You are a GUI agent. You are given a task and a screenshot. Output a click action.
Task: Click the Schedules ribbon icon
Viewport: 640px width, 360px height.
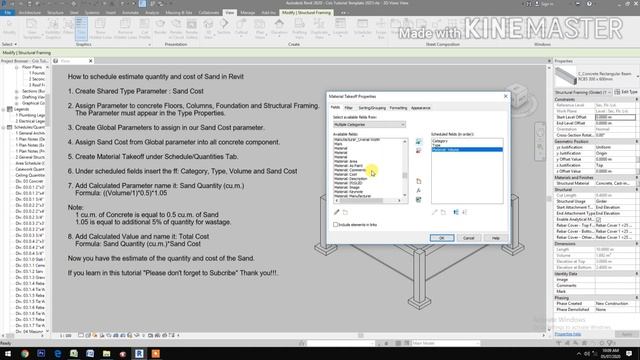pos(362,27)
